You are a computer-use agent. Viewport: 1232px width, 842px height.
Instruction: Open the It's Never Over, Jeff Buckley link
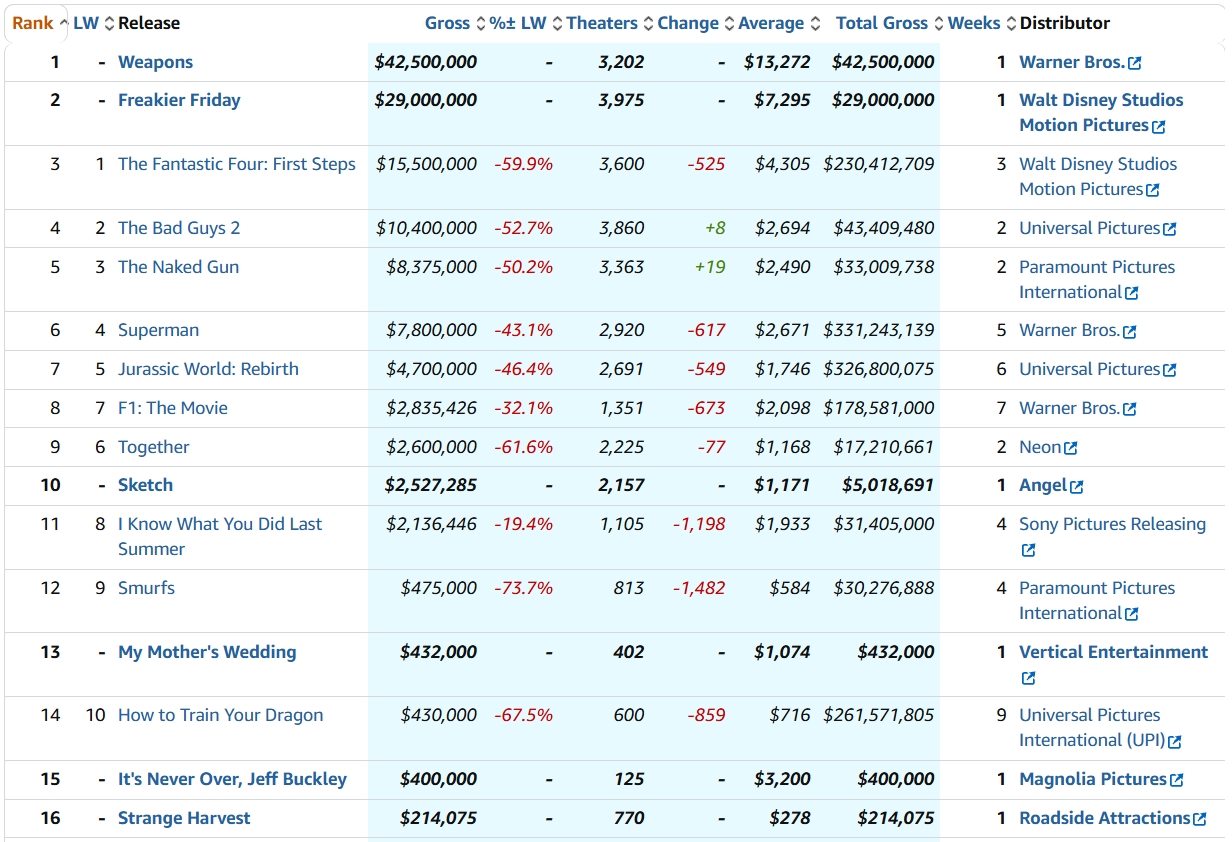(x=232, y=779)
